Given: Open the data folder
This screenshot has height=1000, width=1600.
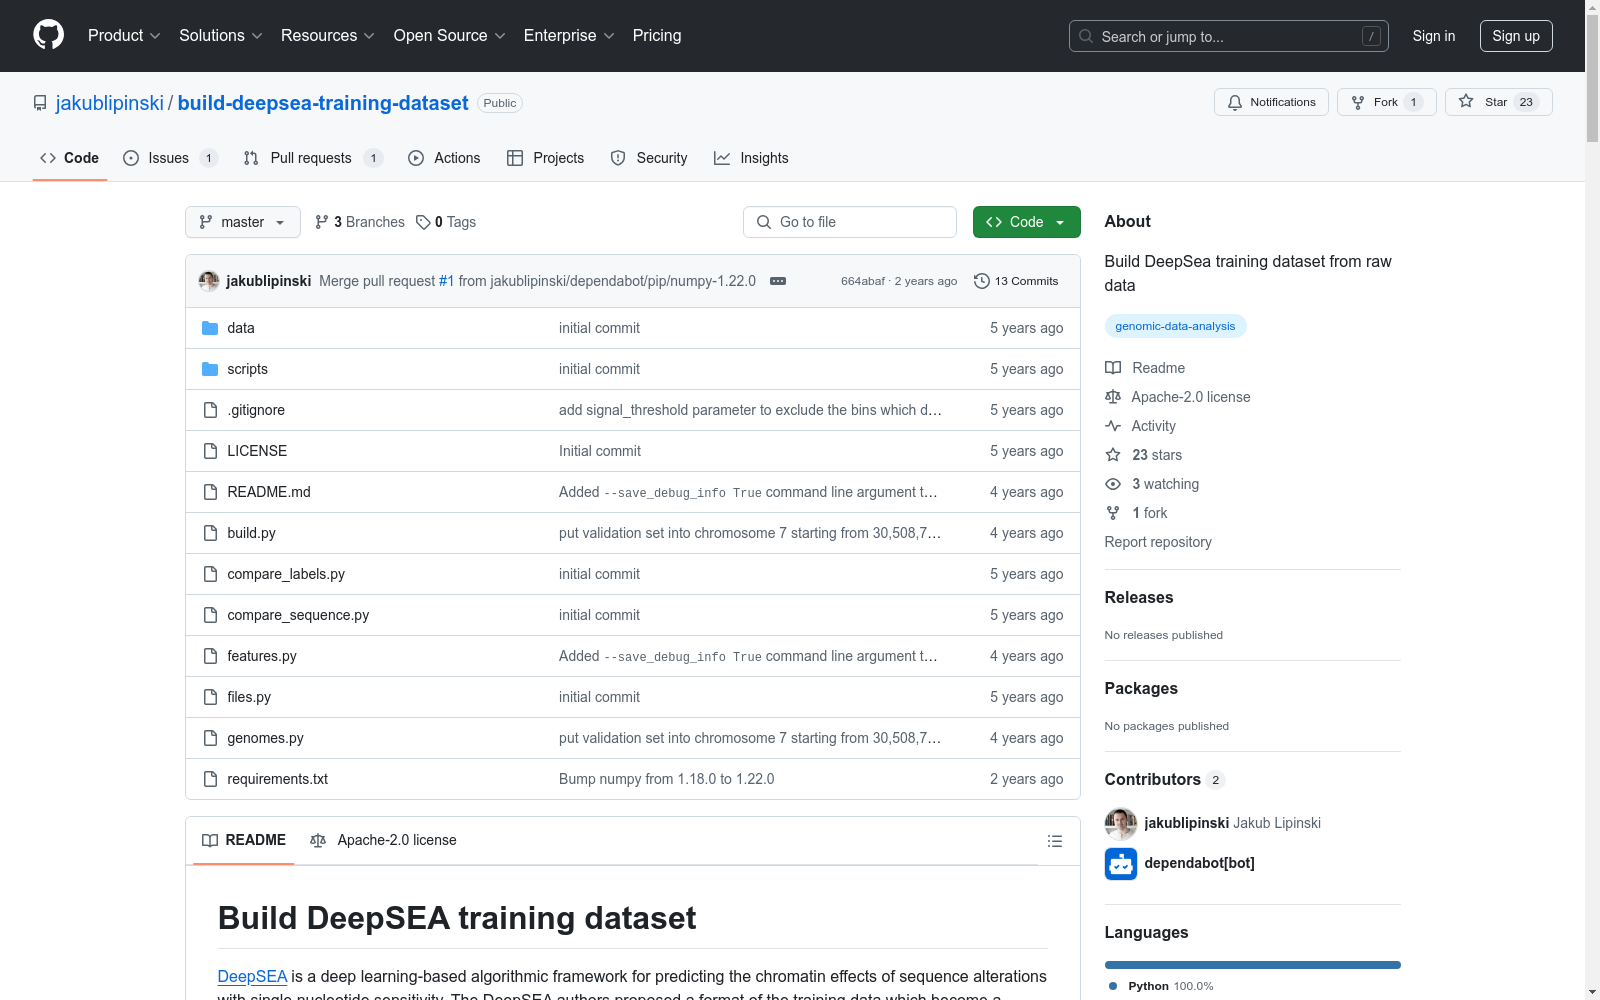Looking at the screenshot, I should pyautogui.click(x=241, y=328).
